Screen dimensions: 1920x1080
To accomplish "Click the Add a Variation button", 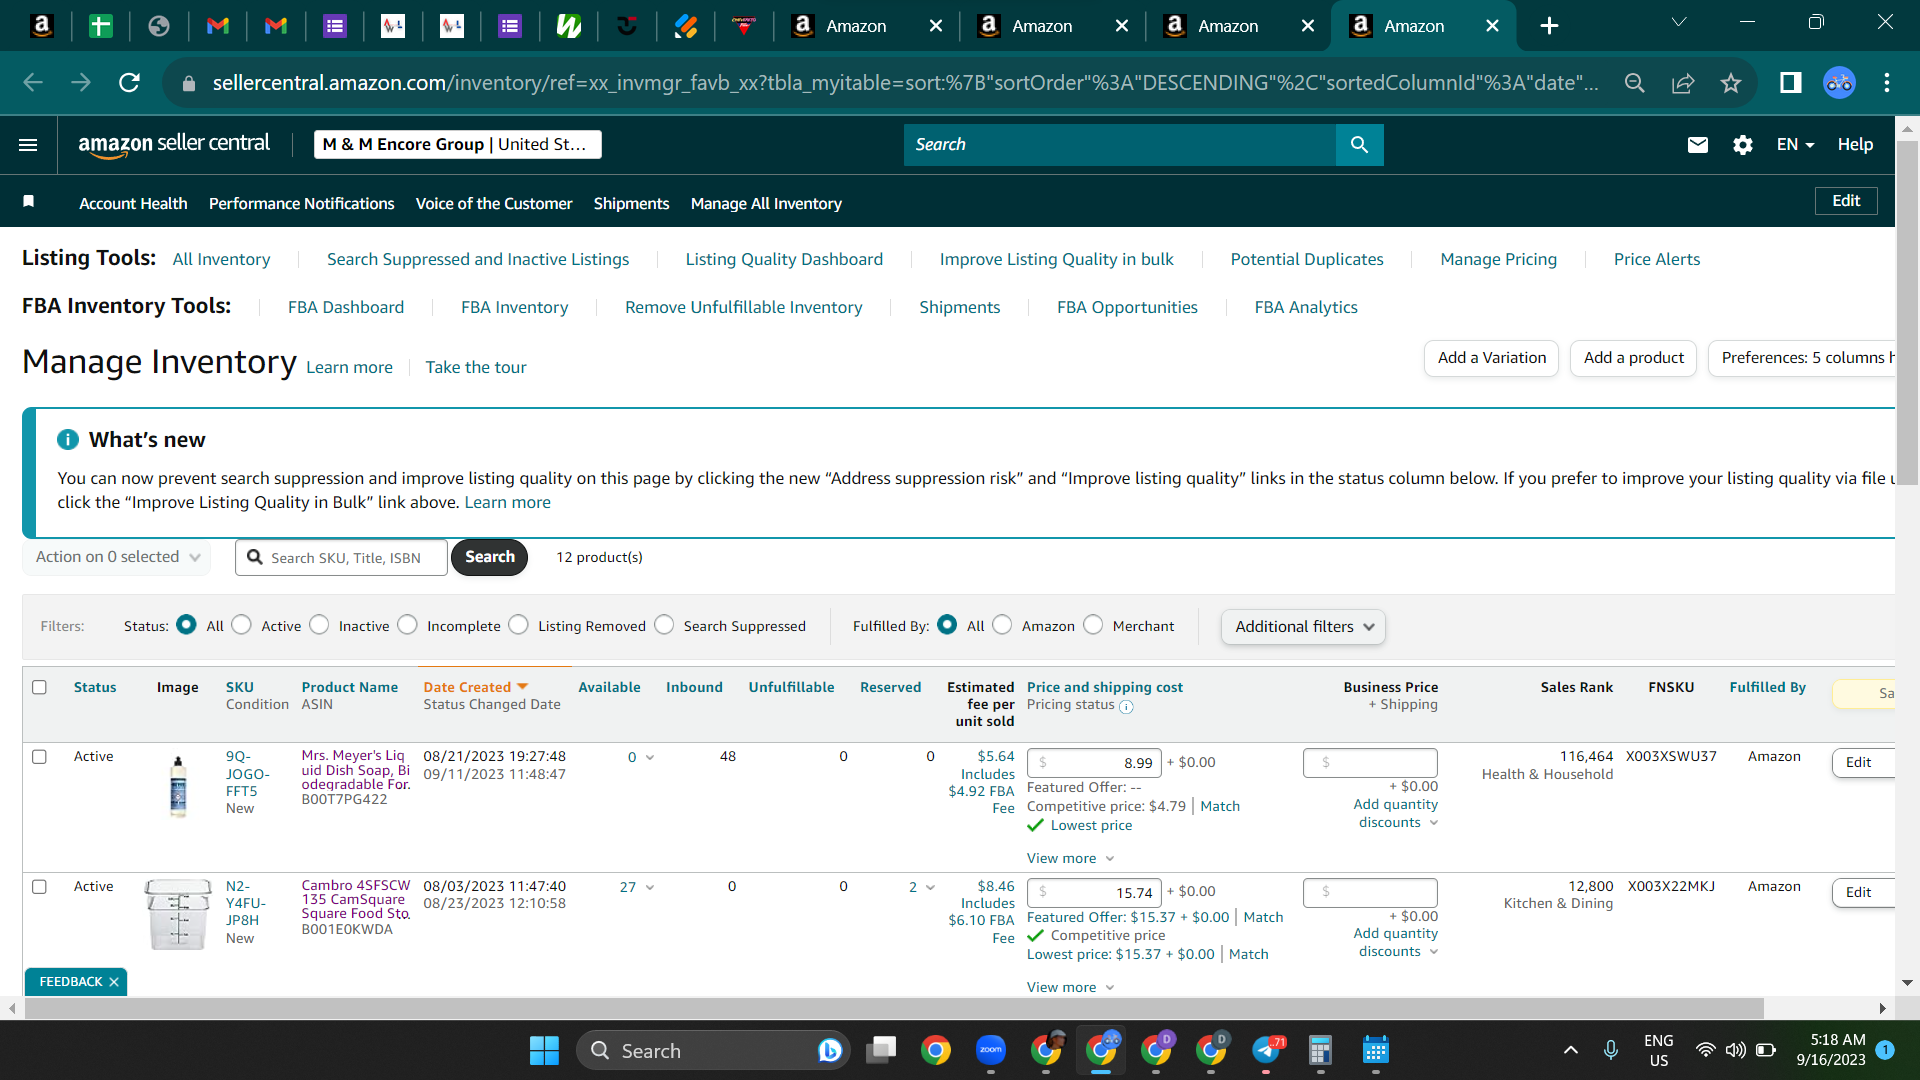I will (1491, 358).
